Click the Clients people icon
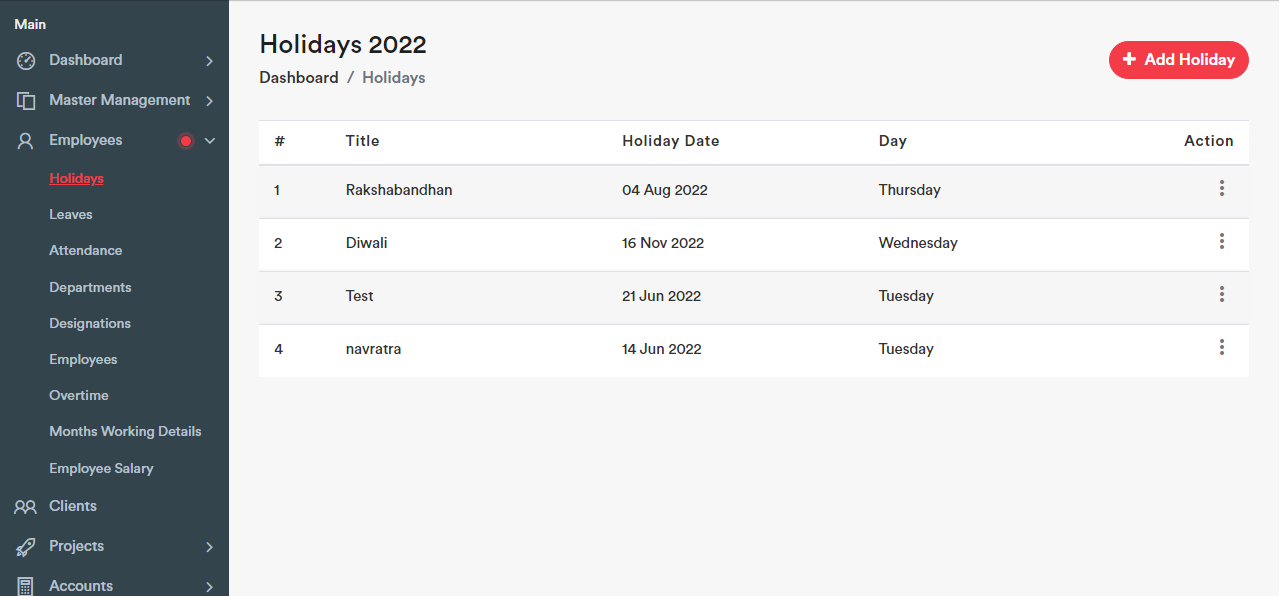This screenshot has width=1280, height=596. tap(26, 507)
